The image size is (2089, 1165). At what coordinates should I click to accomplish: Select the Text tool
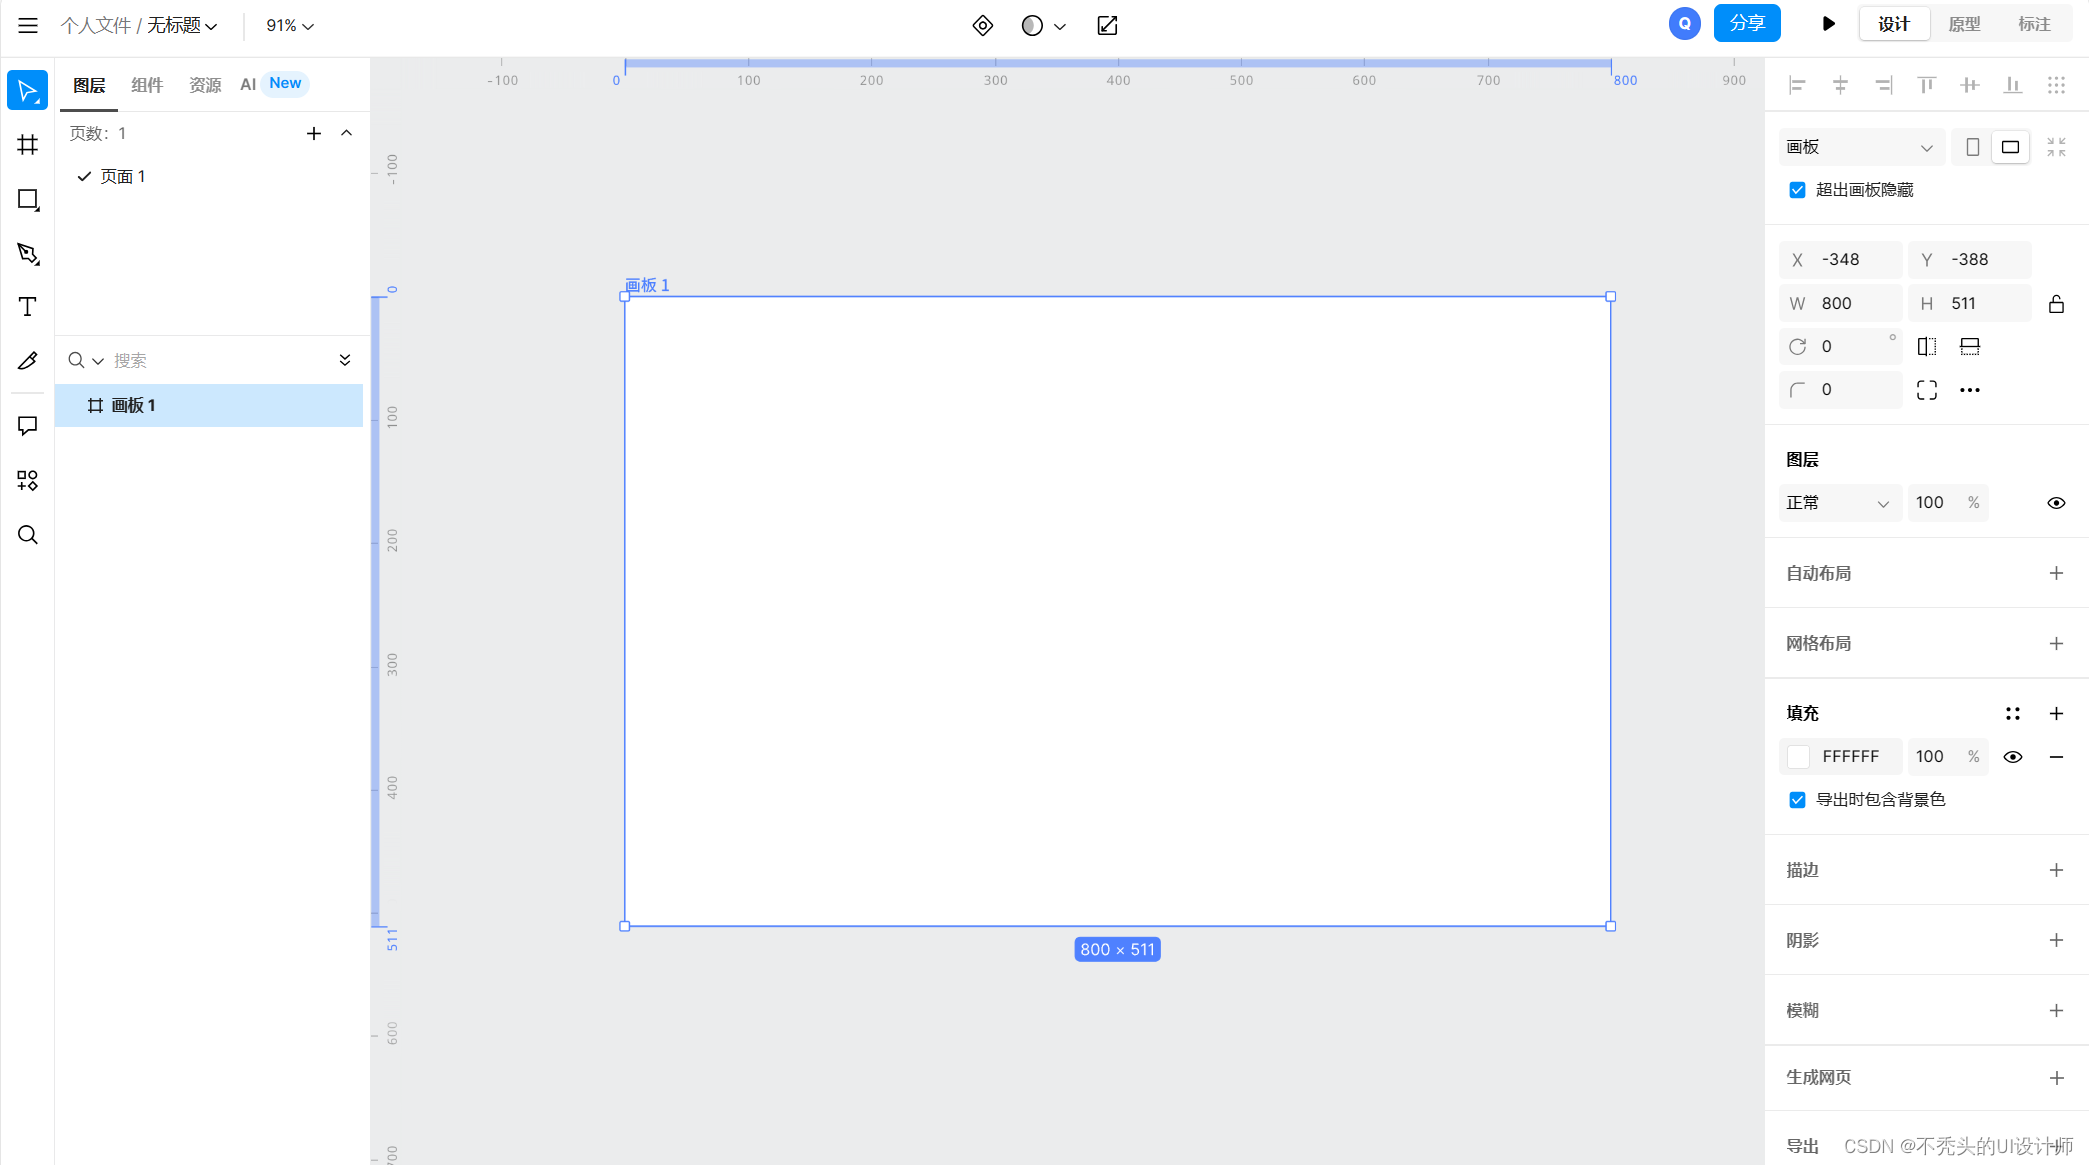[x=28, y=307]
